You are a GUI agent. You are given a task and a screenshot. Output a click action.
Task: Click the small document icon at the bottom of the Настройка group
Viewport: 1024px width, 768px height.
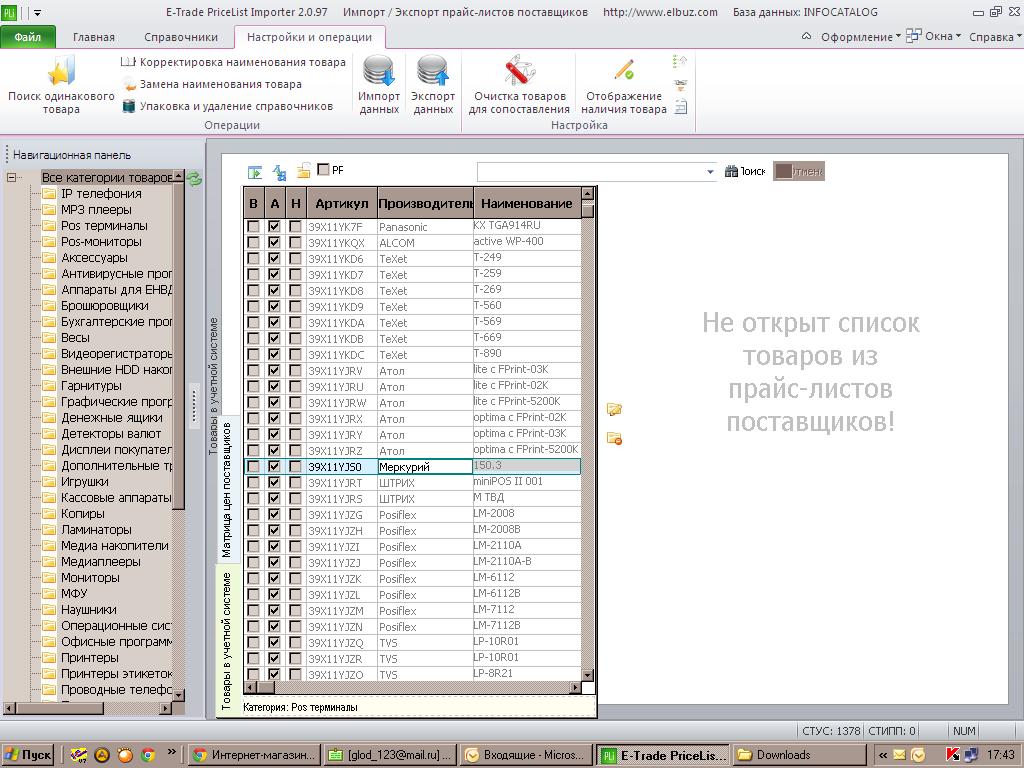click(680, 106)
